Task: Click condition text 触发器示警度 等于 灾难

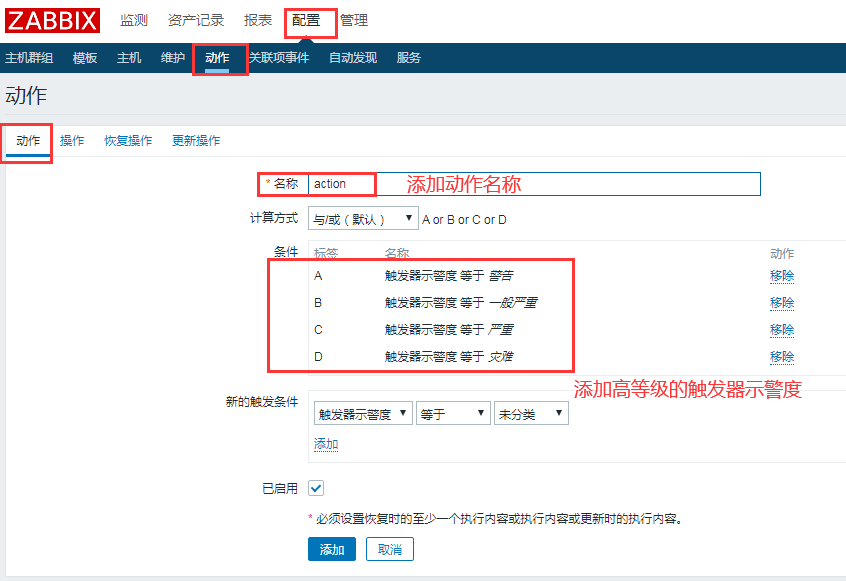Action: [x=449, y=357]
